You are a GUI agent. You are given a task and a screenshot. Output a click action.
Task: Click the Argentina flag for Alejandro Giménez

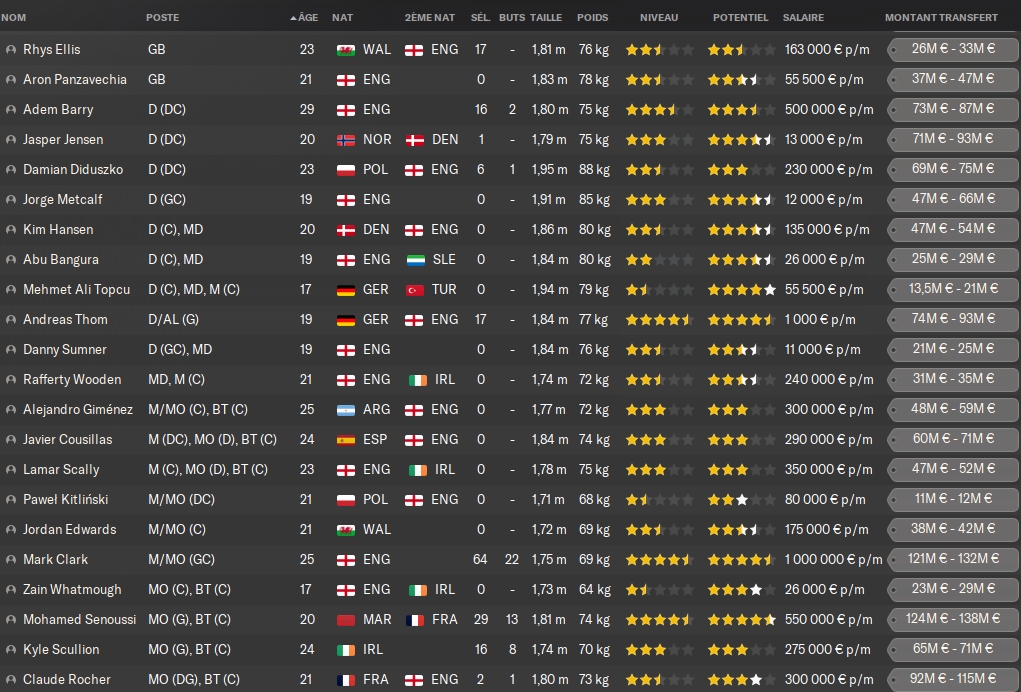click(x=347, y=409)
